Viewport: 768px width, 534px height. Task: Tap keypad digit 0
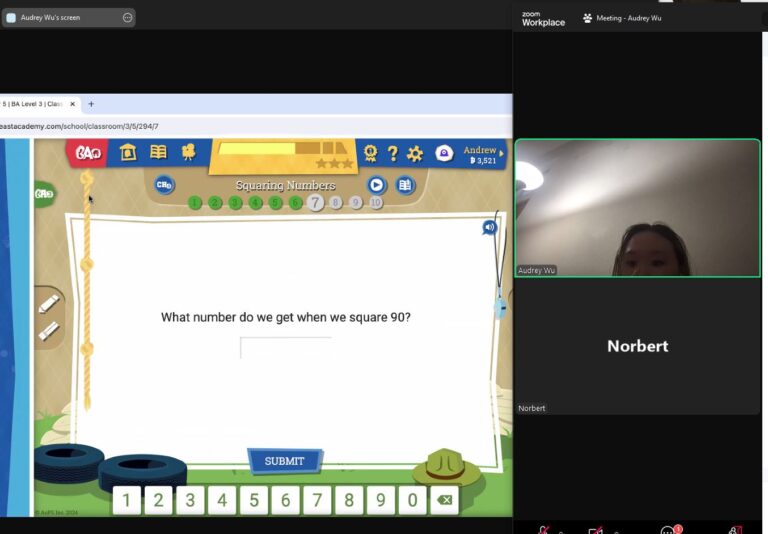coord(412,500)
